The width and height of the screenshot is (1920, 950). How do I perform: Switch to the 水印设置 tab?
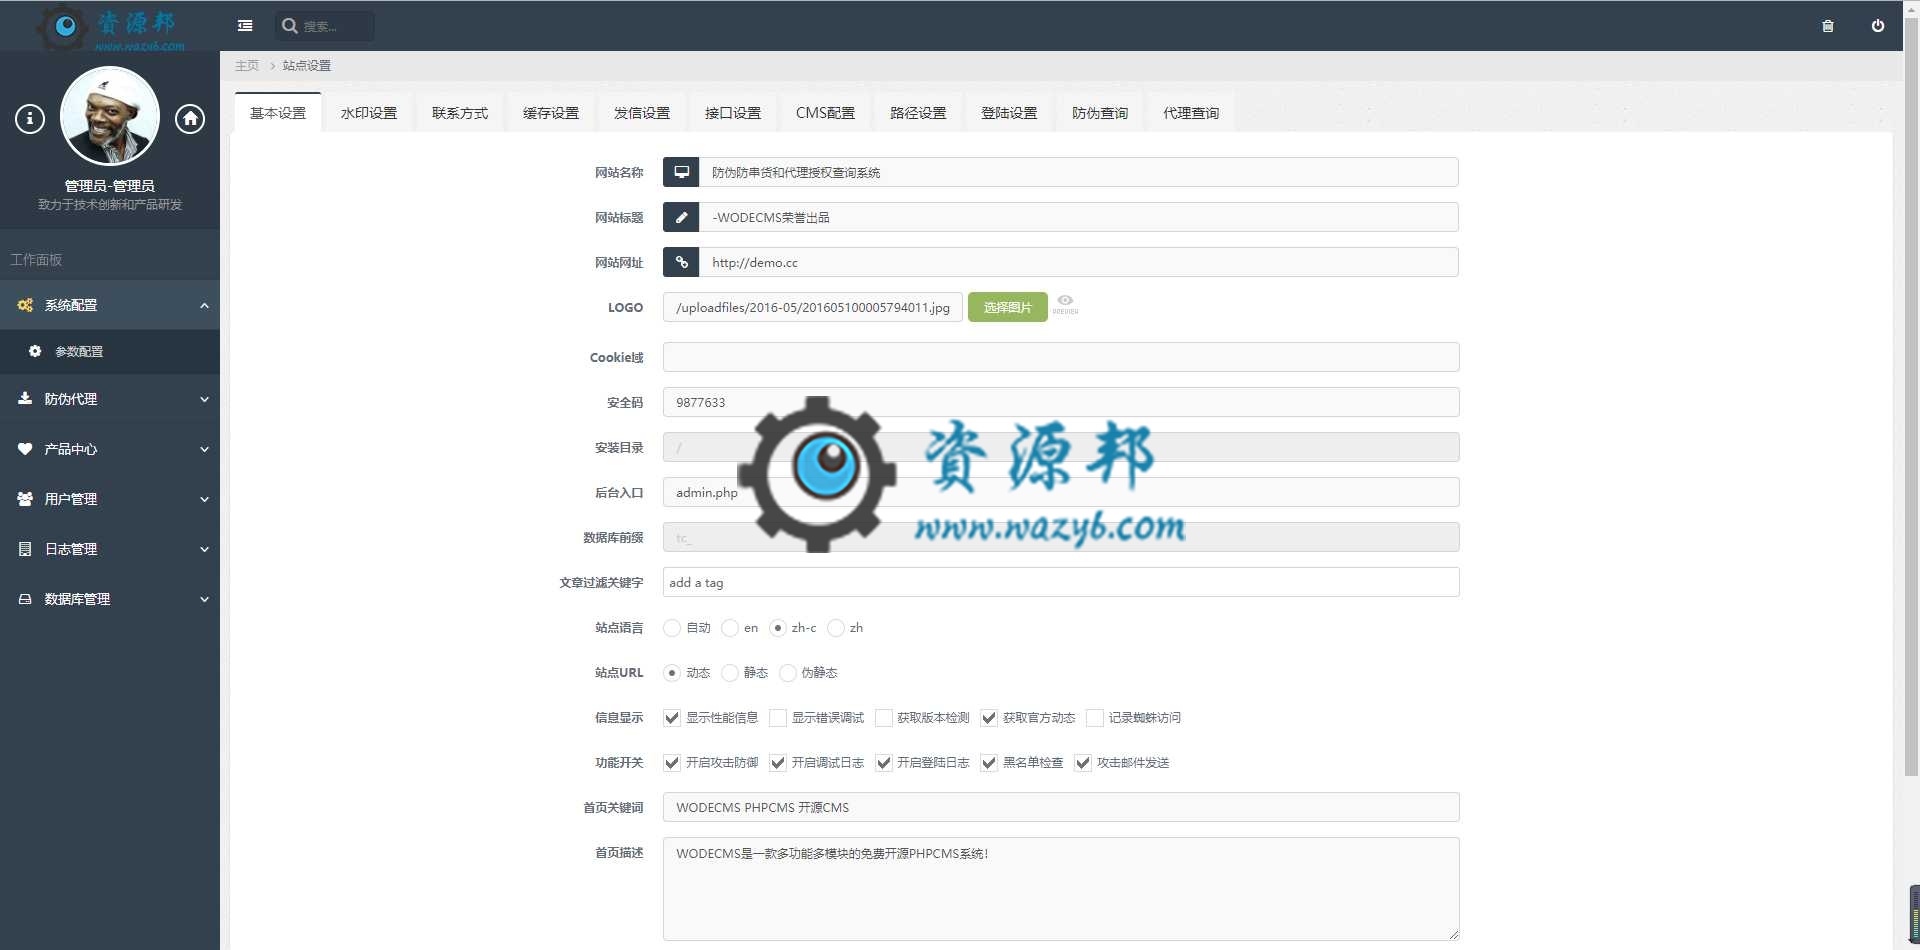click(x=369, y=113)
